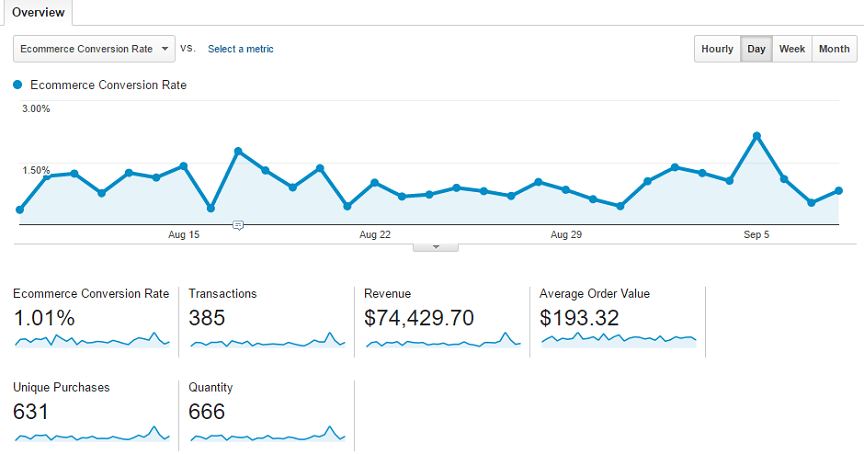Screen dimensions: 864x454
Task: Switch chart granularity to Hourly
Action: [x=717, y=49]
